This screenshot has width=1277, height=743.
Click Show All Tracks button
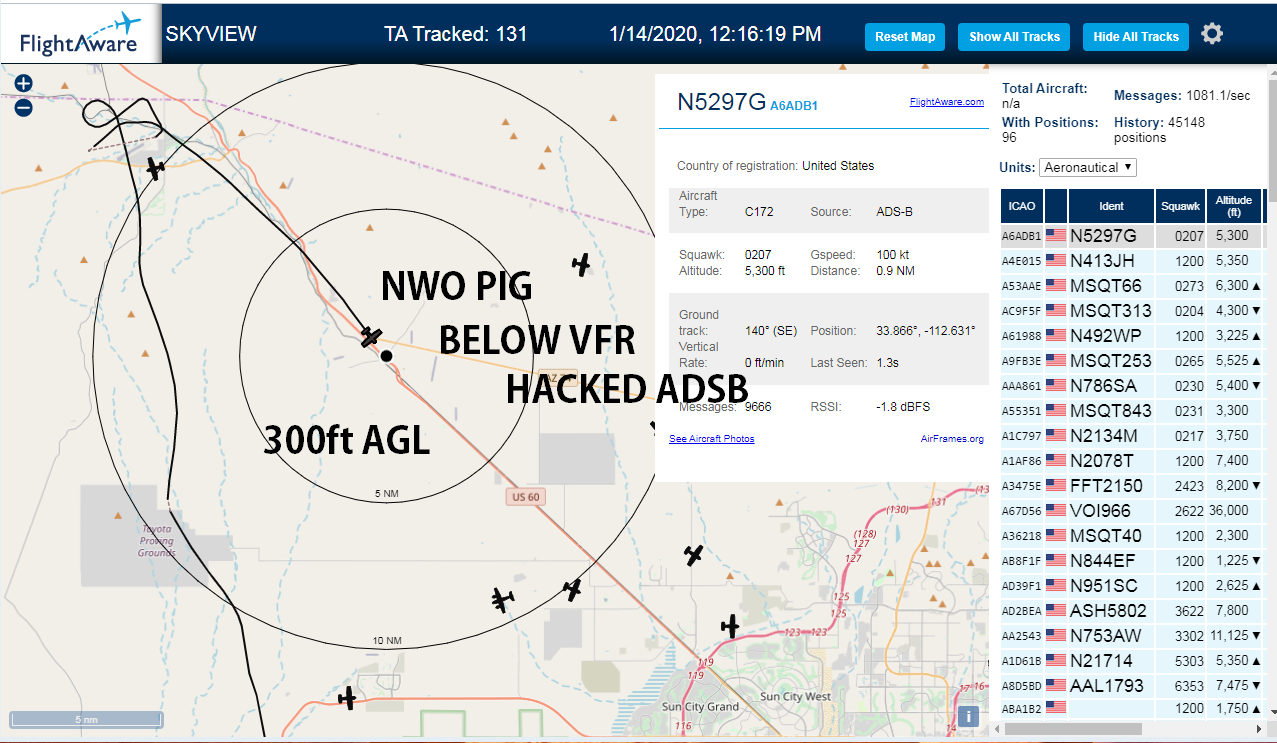pos(1014,37)
